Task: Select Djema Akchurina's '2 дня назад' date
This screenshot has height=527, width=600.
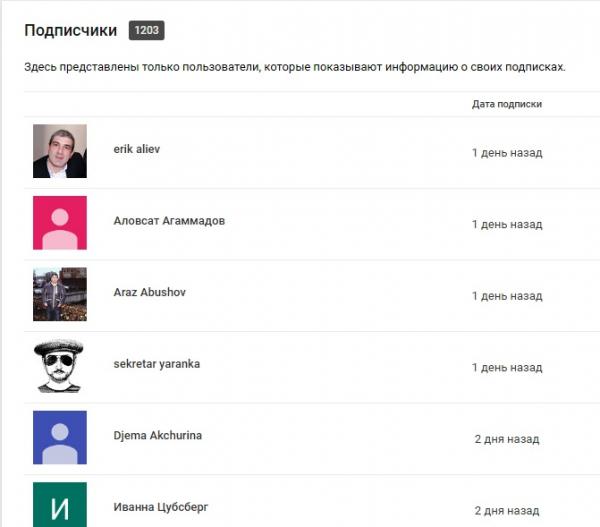Action: click(x=507, y=439)
